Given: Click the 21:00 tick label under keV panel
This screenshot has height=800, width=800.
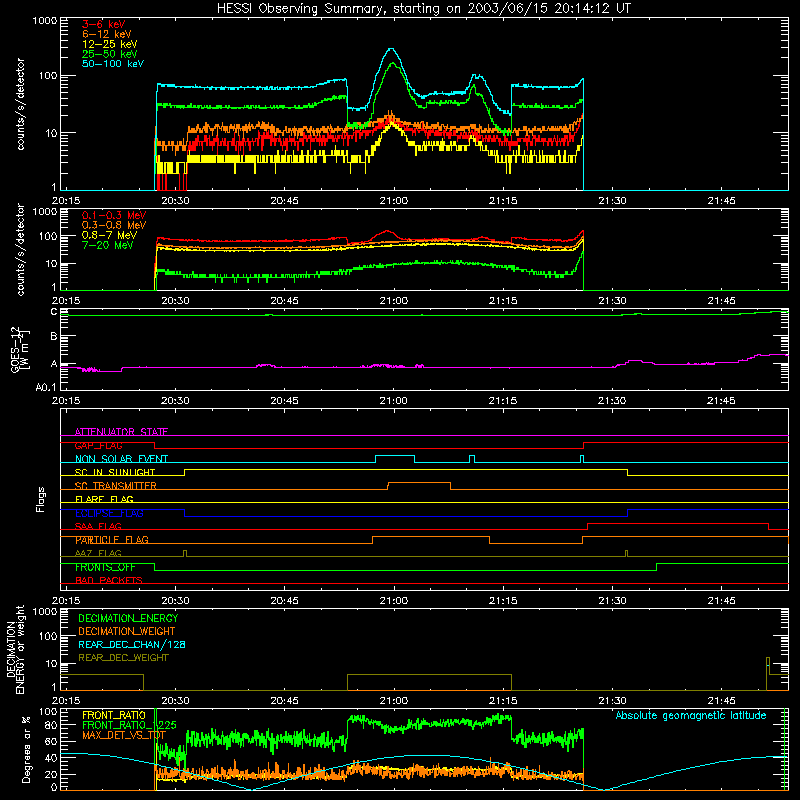Looking at the screenshot, I should pyautogui.click(x=394, y=201).
